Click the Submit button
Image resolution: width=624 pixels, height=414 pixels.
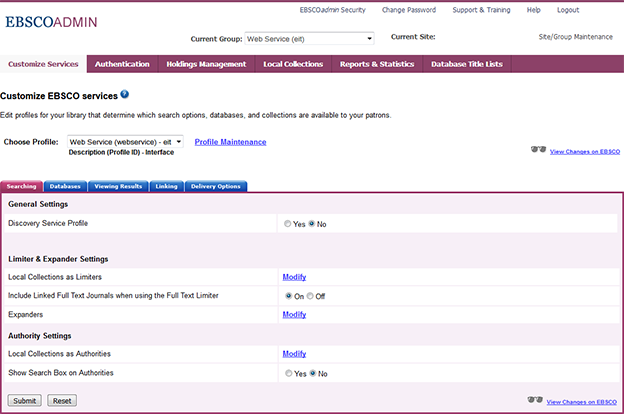coord(25,400)
